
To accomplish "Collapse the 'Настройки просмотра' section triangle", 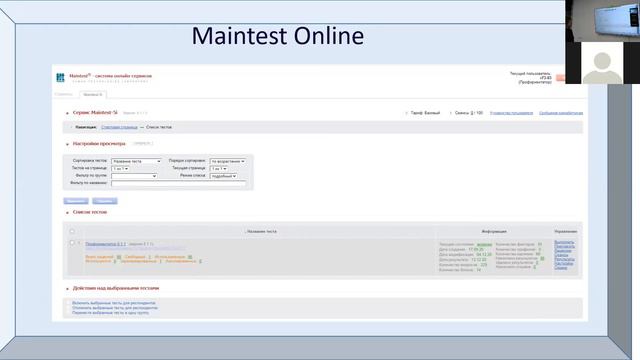I will [67, 144].
